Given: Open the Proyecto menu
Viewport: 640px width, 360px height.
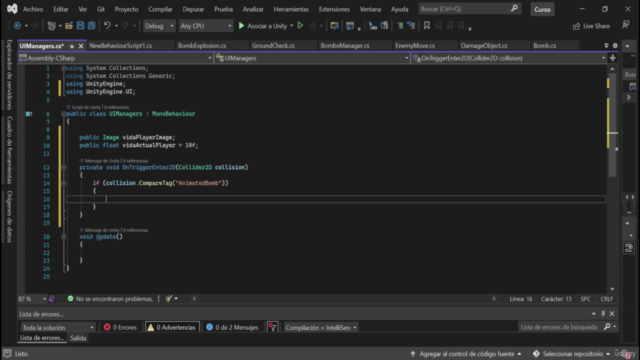Looking at the screenshot, I should pos(126,9).
